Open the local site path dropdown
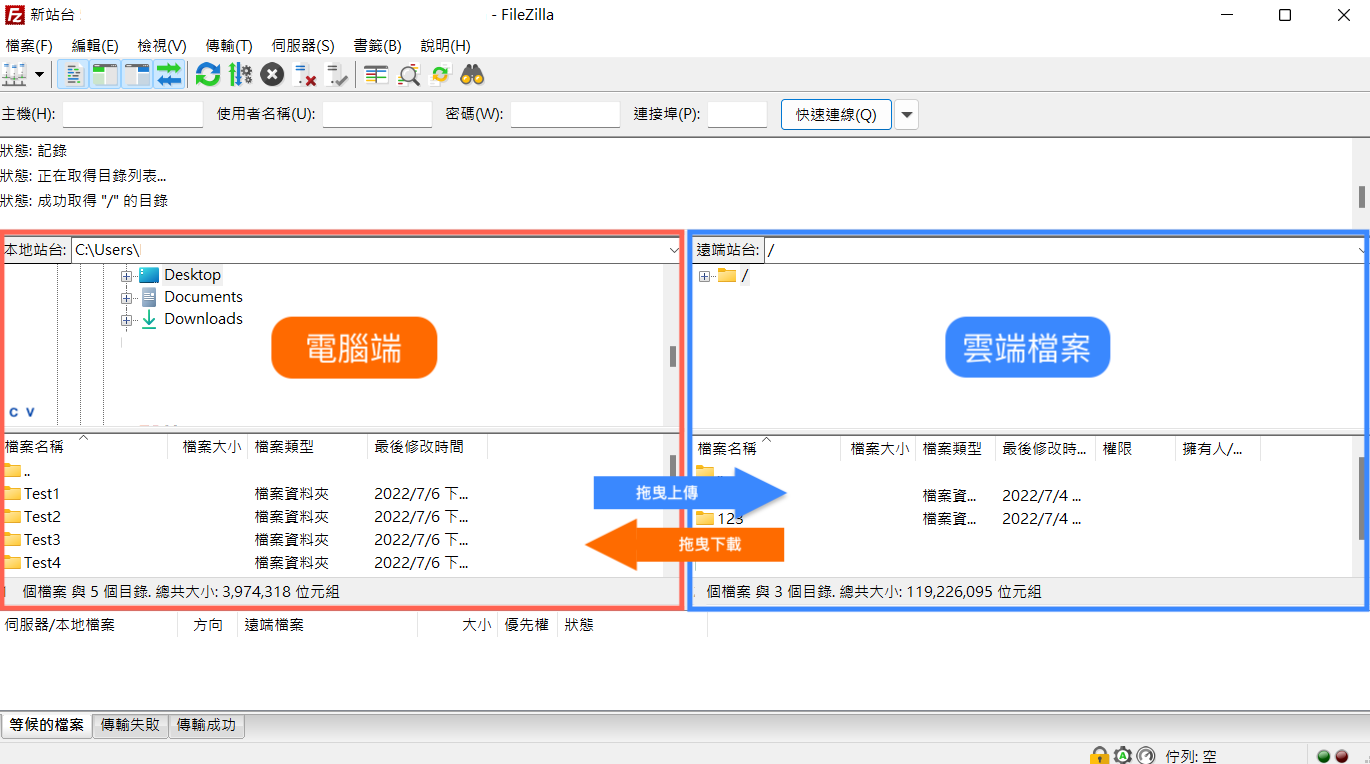Screen dimensions: 1370x764 coord(673,250)
